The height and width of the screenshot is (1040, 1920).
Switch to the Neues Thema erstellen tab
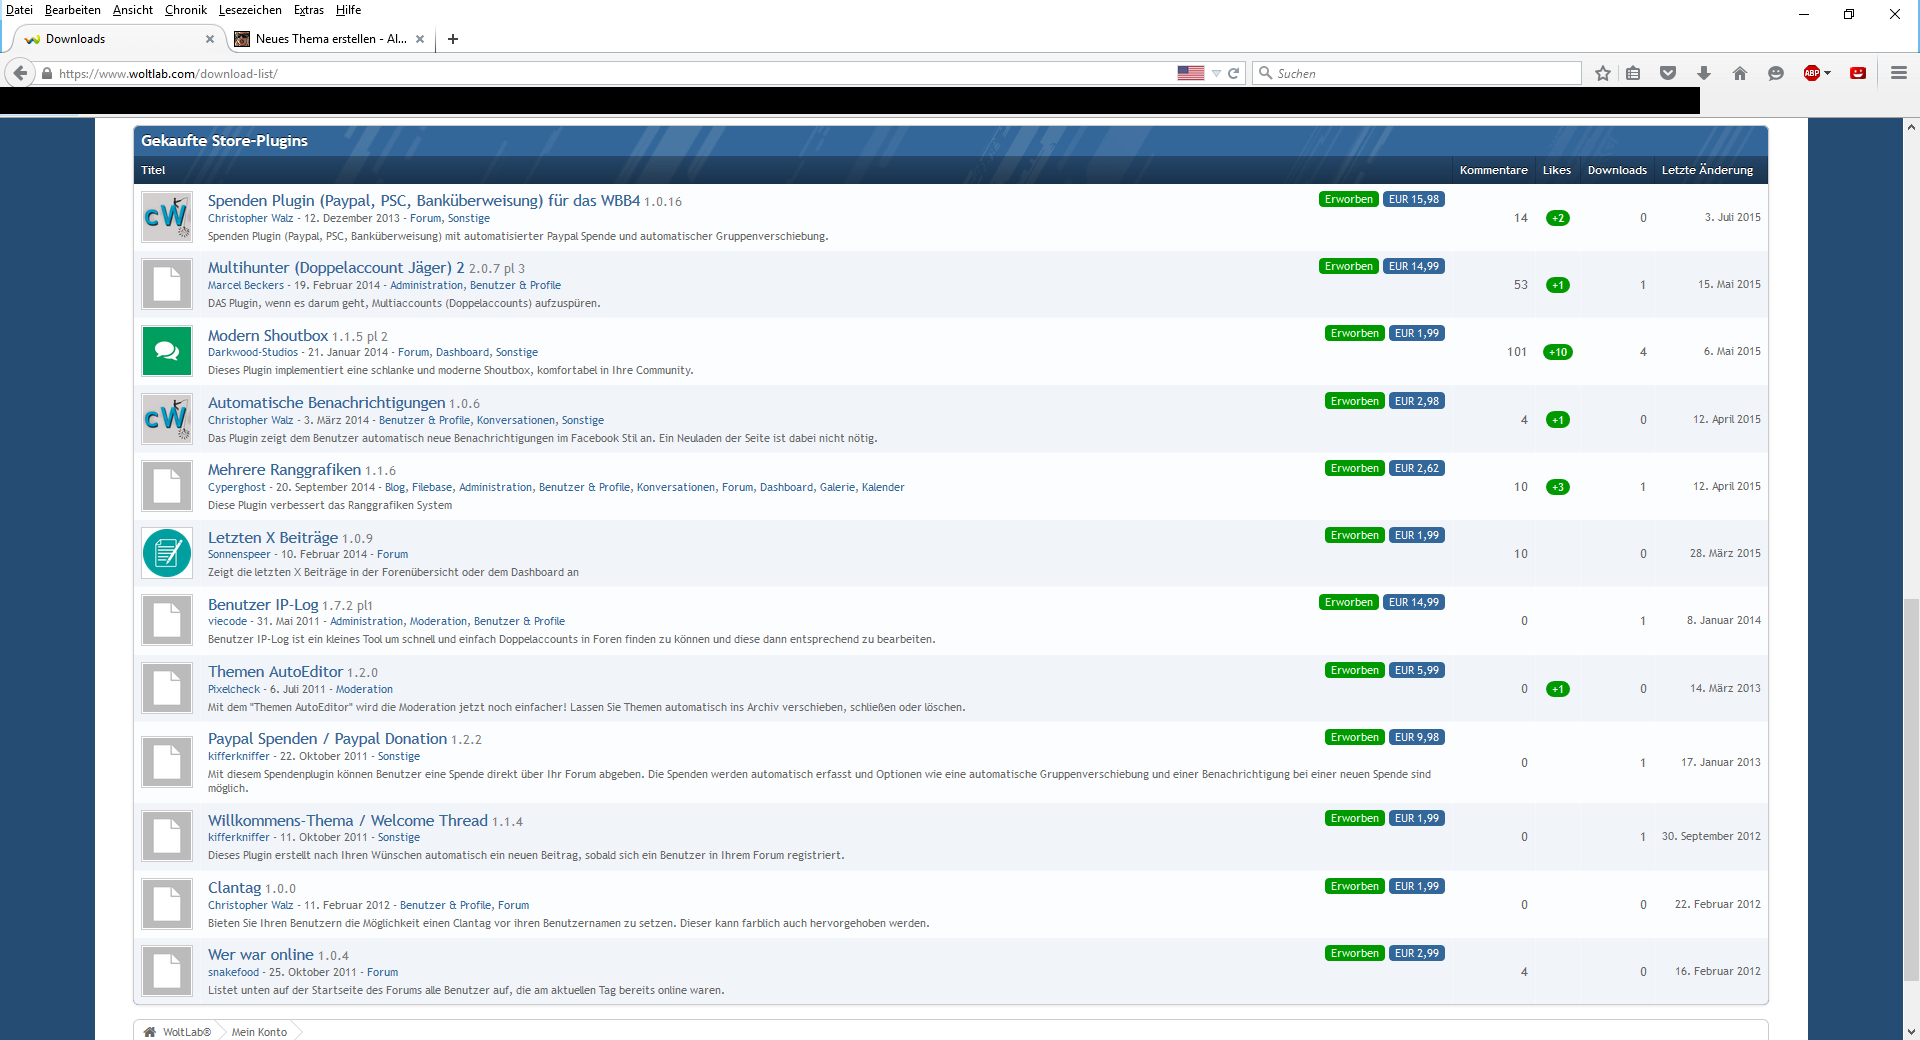330,39
